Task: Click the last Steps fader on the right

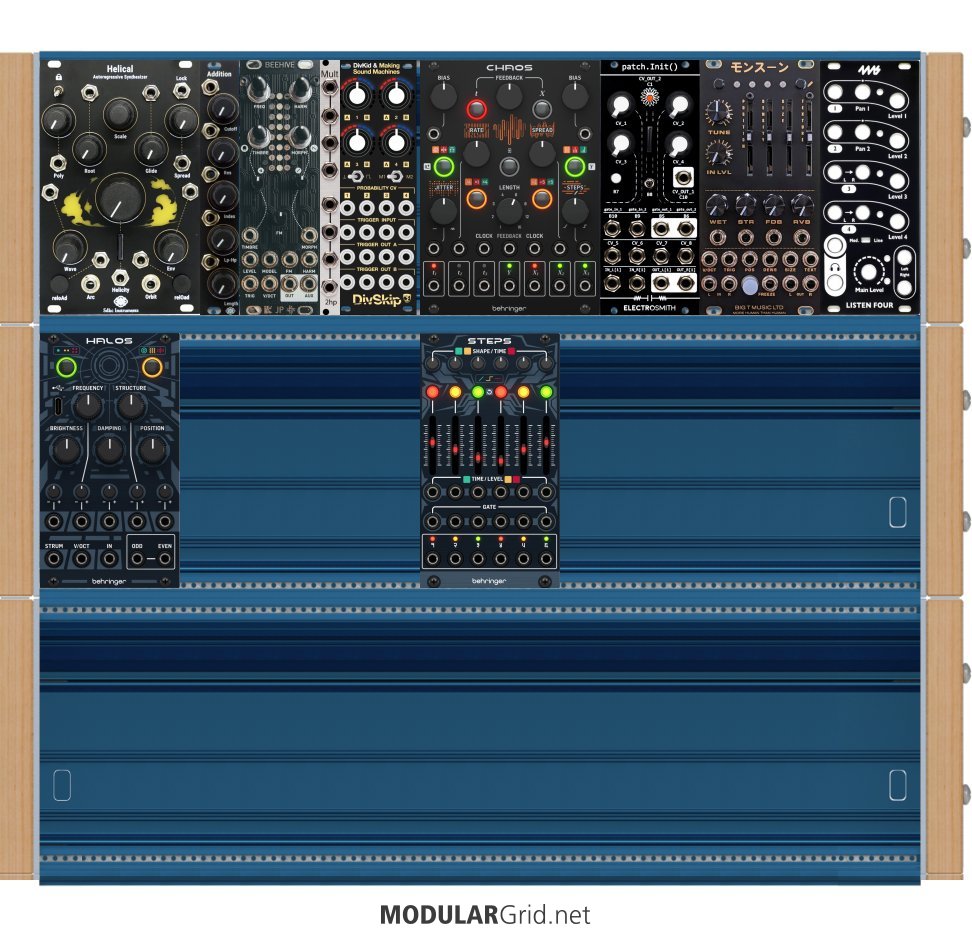Action: pos(546,443)
